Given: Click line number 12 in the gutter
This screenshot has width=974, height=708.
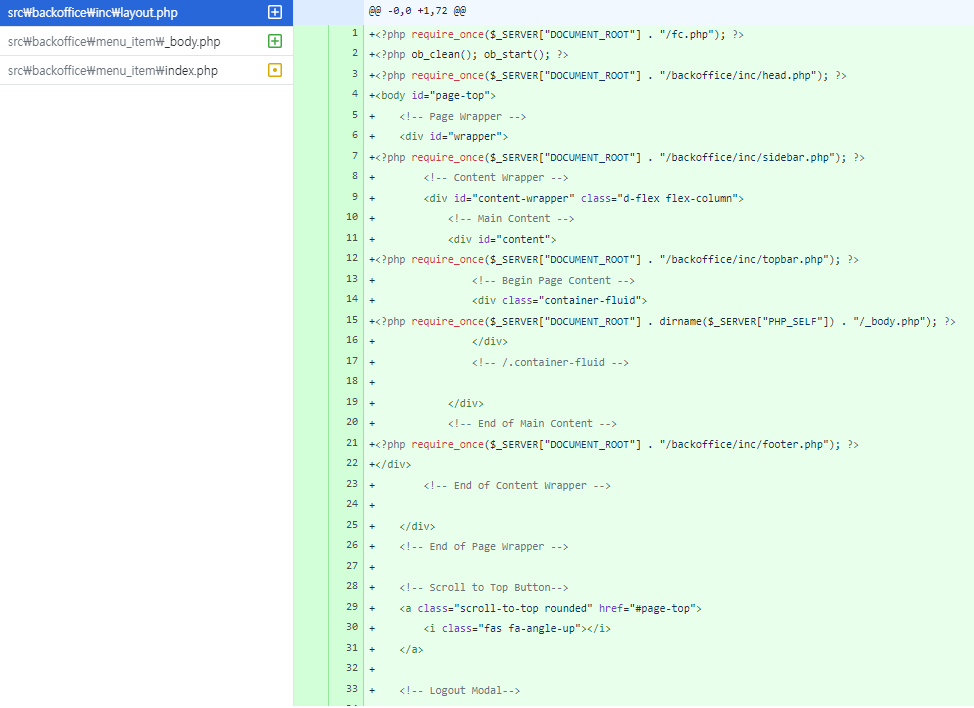Looking at the screenshot, I should coord(352,257).
